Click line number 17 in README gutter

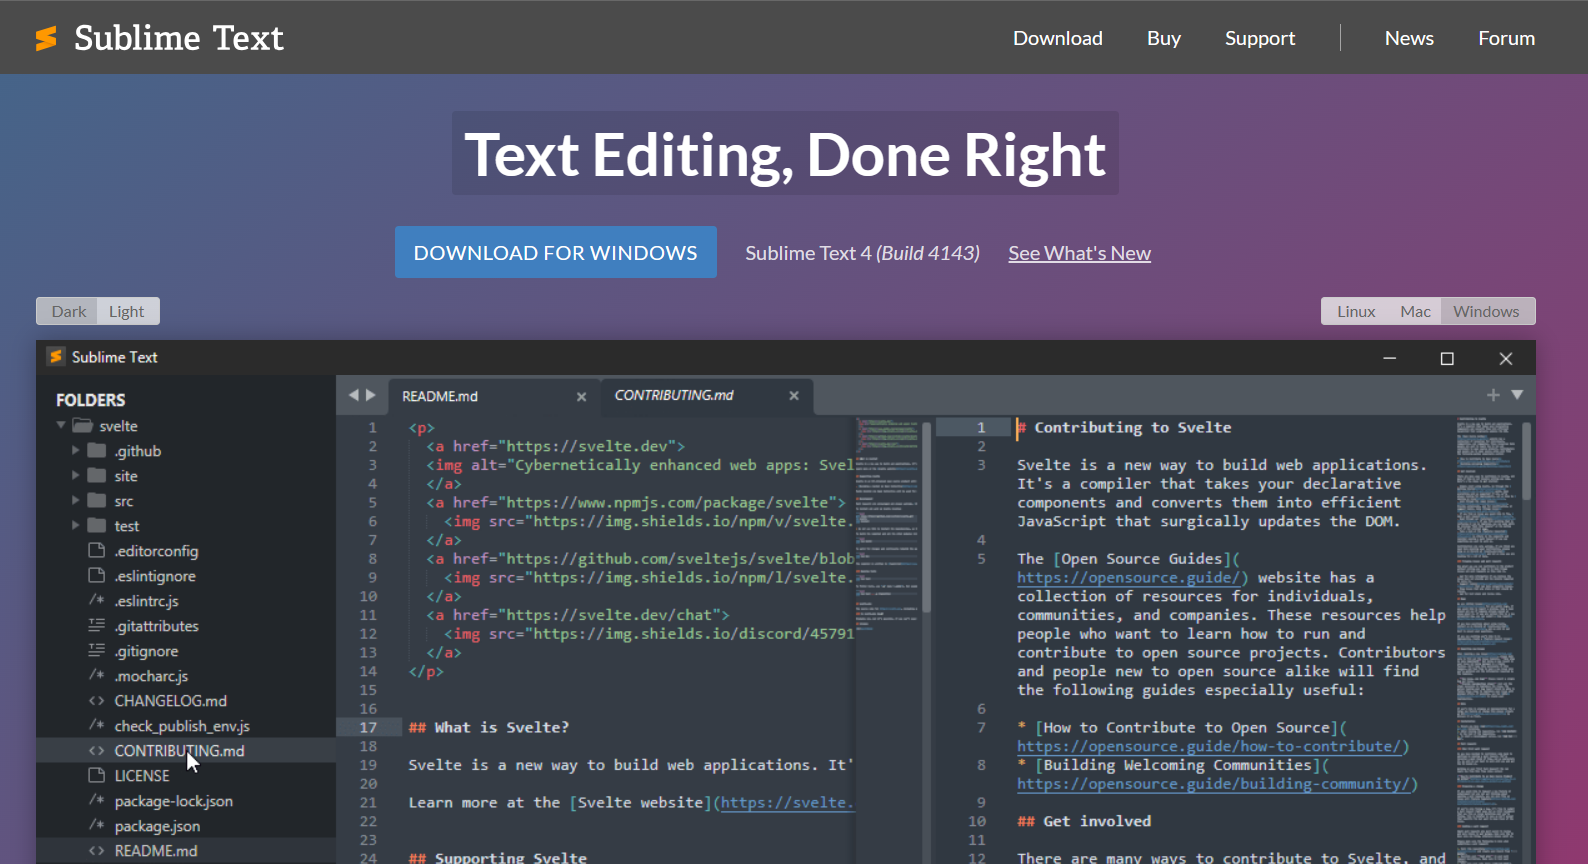click(x=368, y=727)
